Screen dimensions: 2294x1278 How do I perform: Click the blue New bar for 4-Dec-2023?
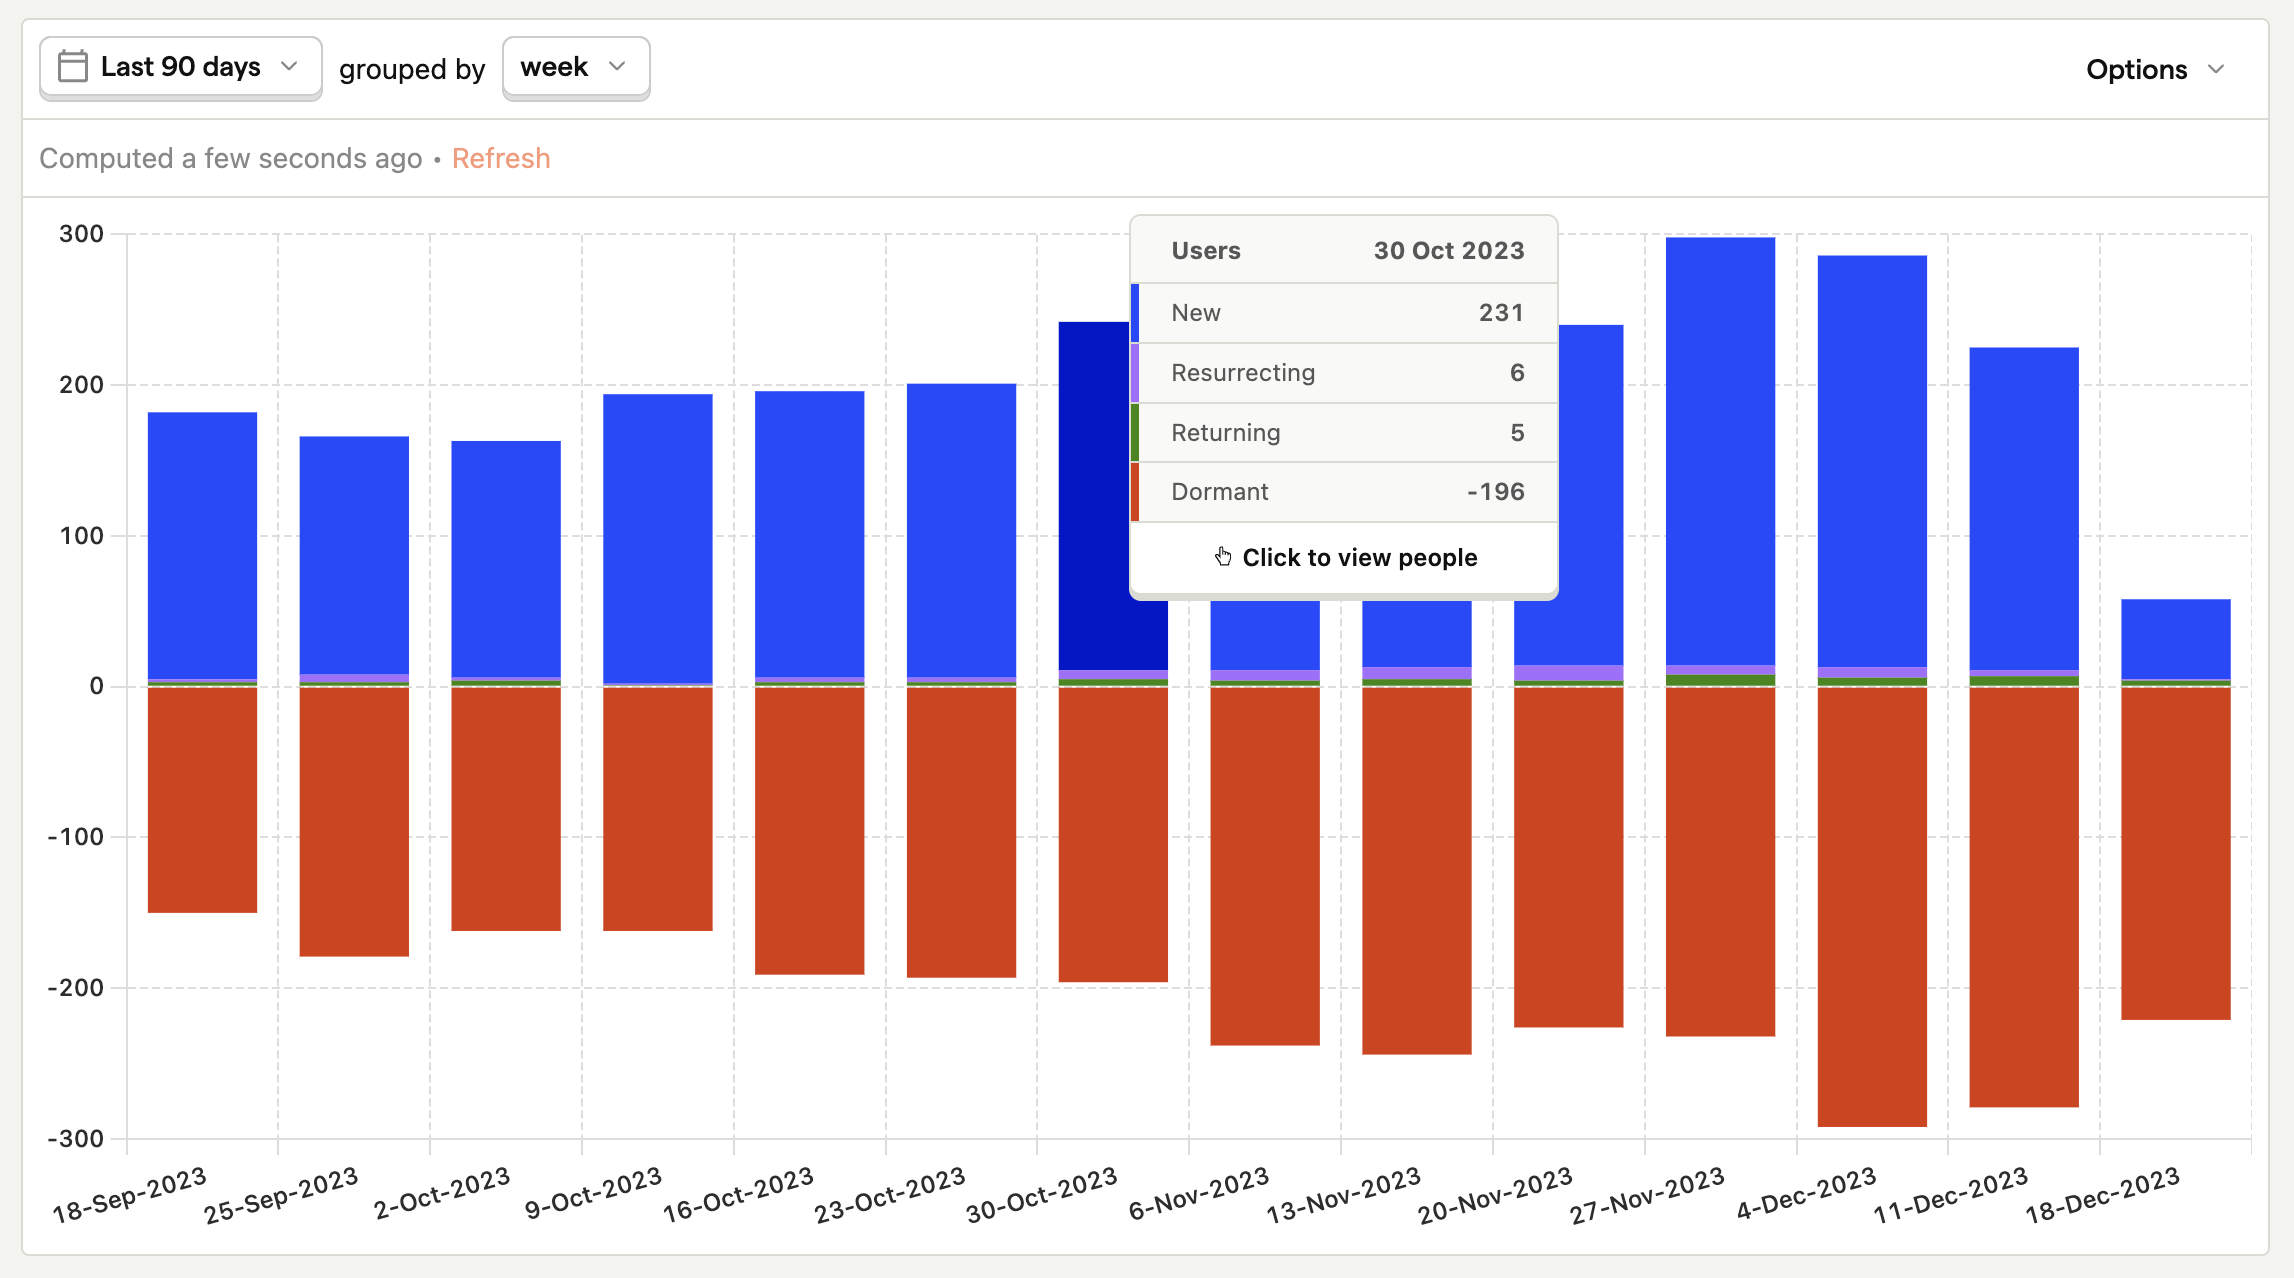tap(1873, 461)
